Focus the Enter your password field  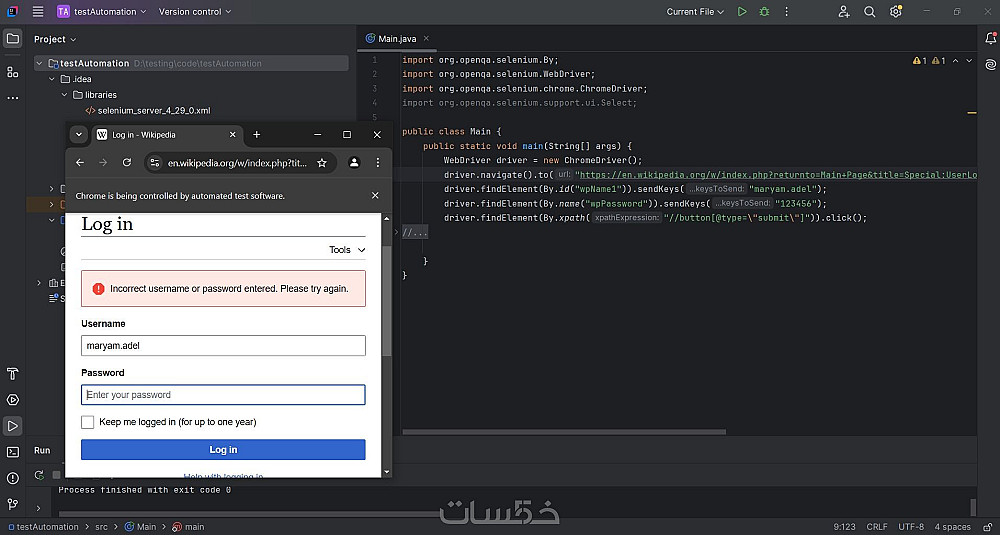coord(223,395)
